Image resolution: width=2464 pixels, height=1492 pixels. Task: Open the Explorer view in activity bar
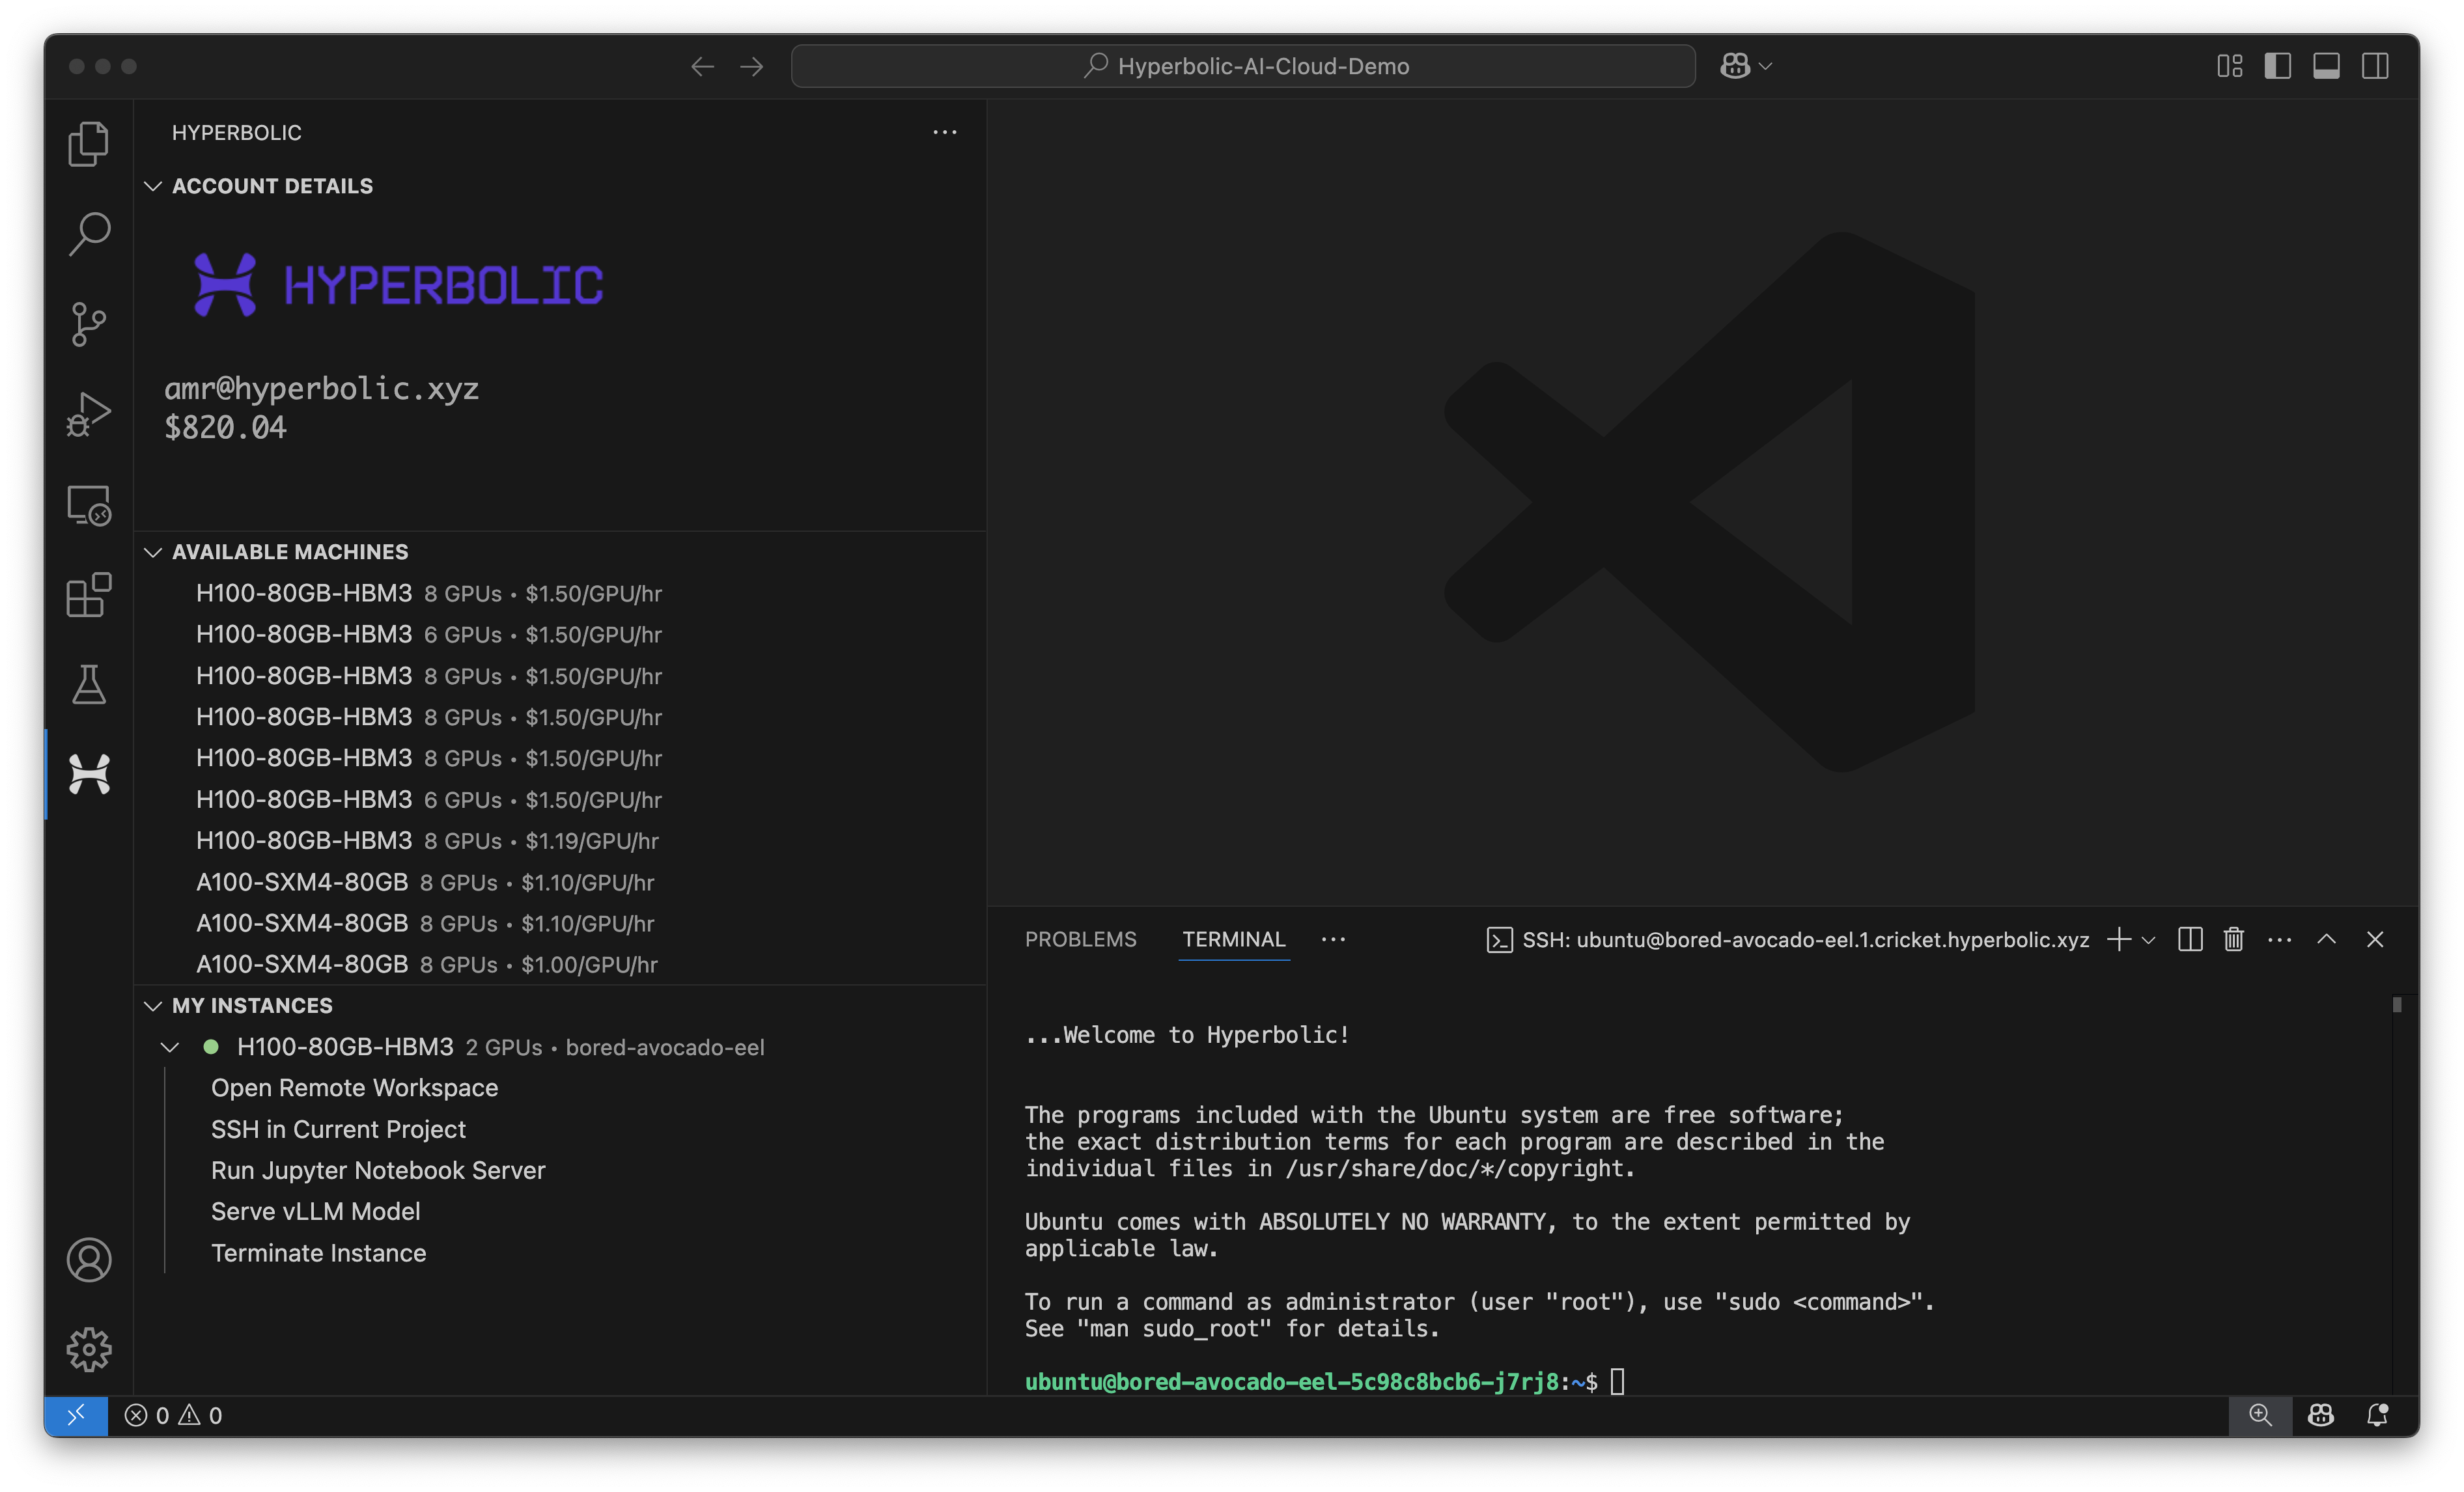click(x=89, y=144)
